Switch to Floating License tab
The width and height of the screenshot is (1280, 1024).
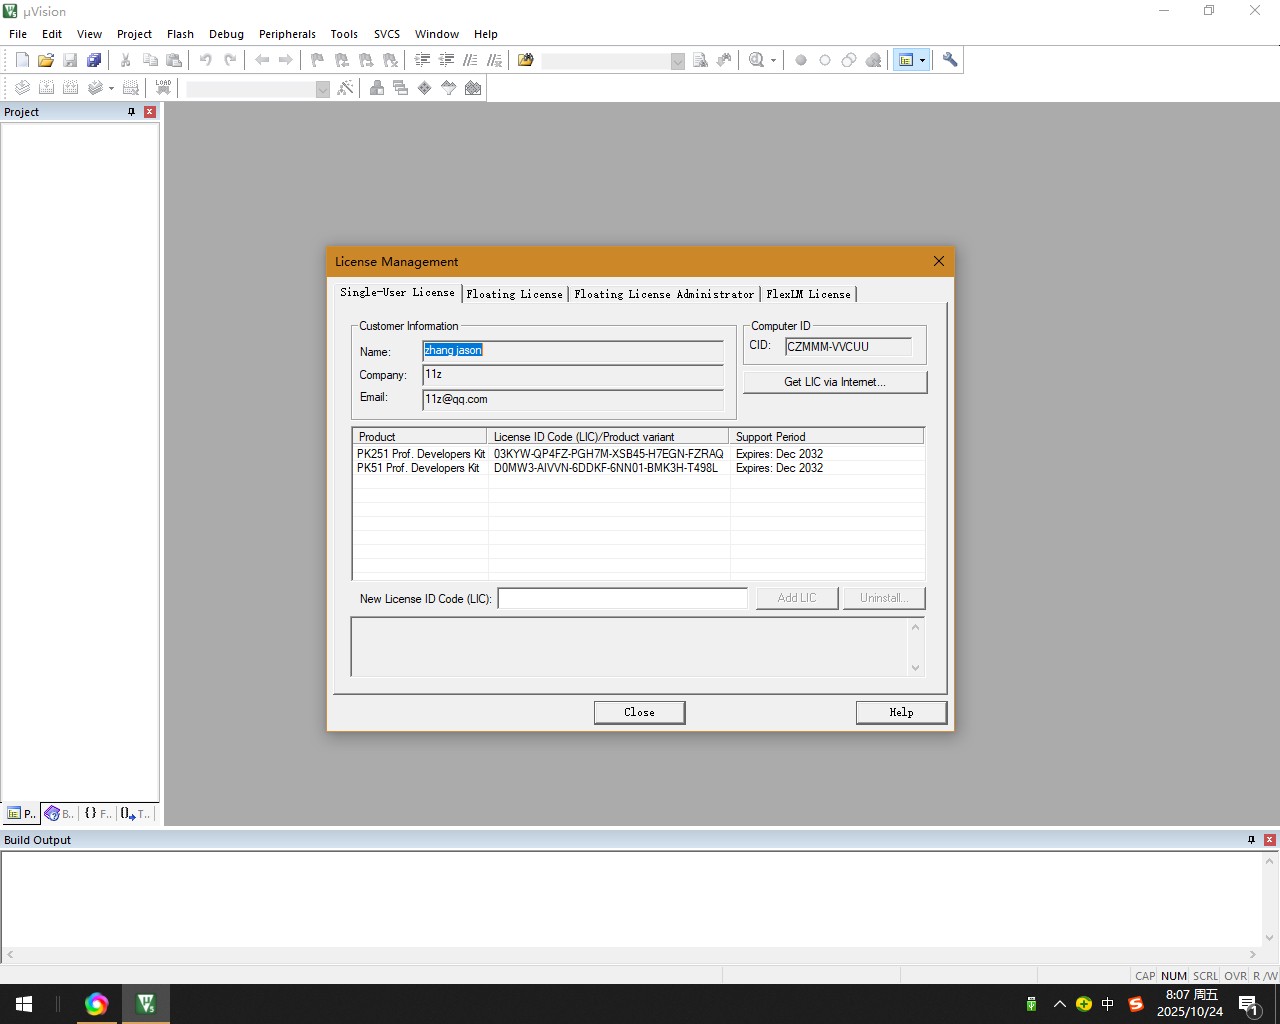[514, 294]
